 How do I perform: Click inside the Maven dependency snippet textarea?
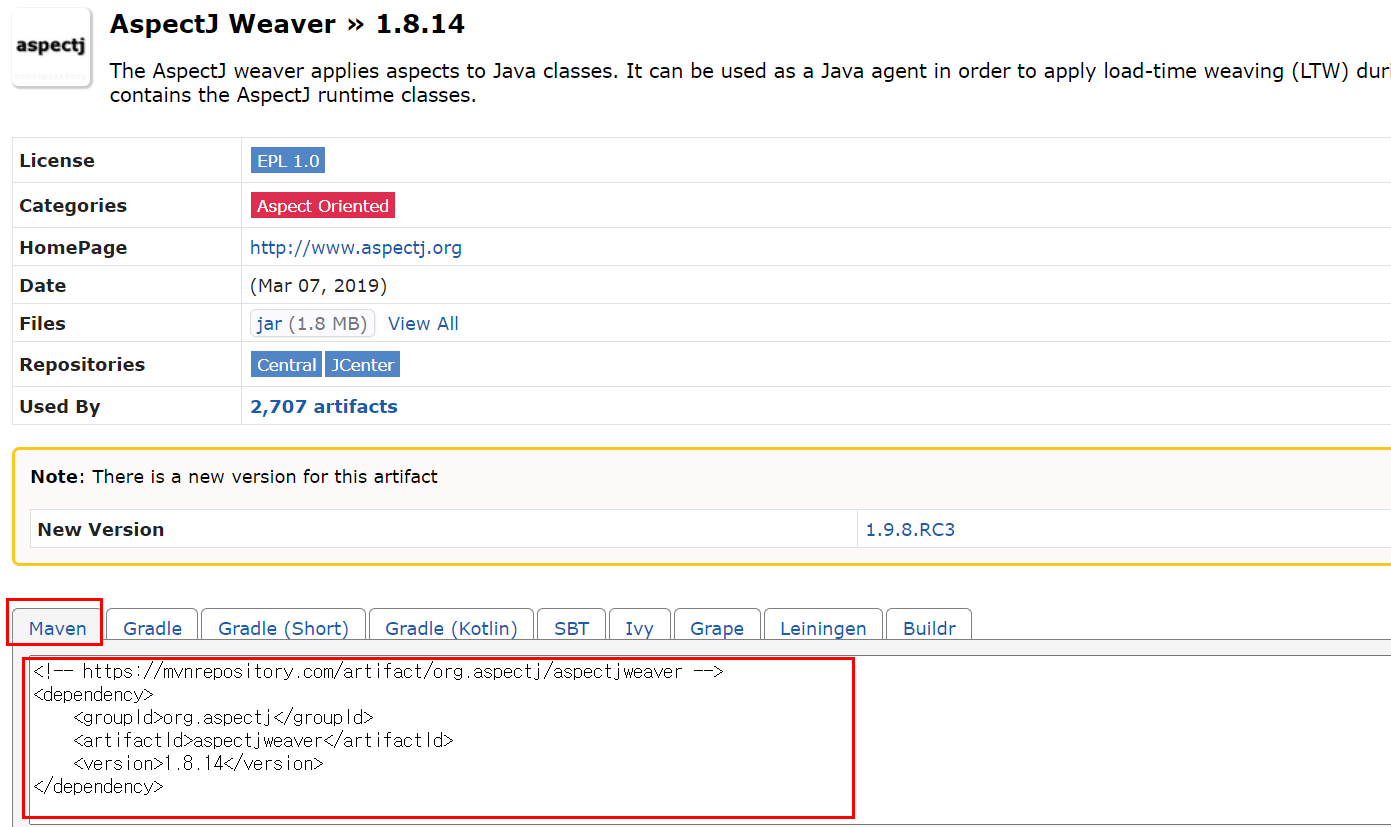(x=710, y=740)
